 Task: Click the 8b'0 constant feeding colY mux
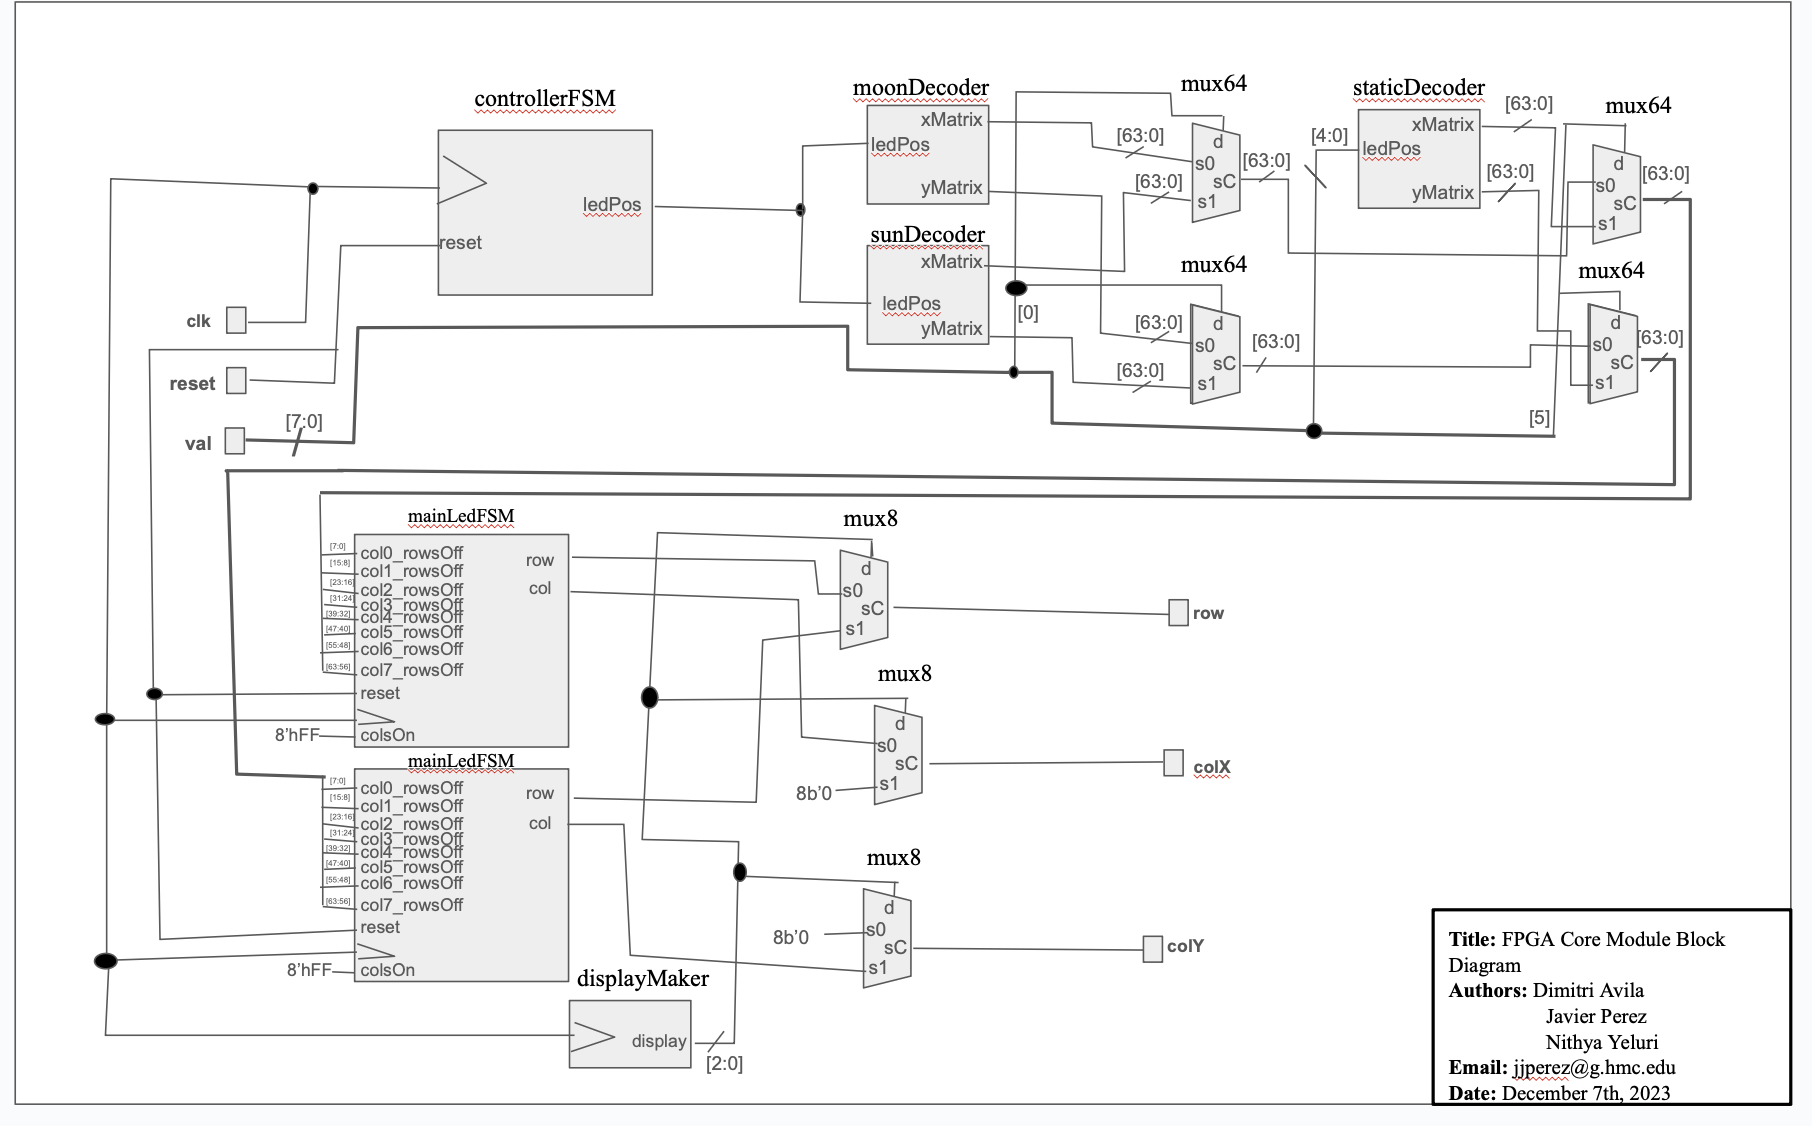tap(791, 937)
